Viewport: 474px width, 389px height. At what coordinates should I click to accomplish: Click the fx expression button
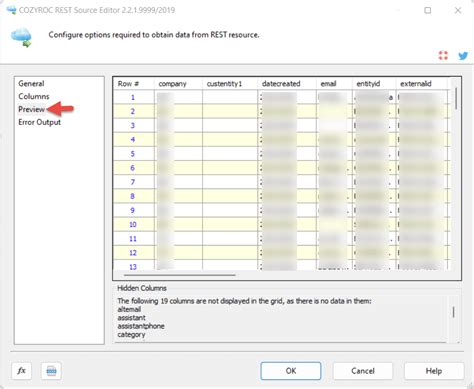21,371
